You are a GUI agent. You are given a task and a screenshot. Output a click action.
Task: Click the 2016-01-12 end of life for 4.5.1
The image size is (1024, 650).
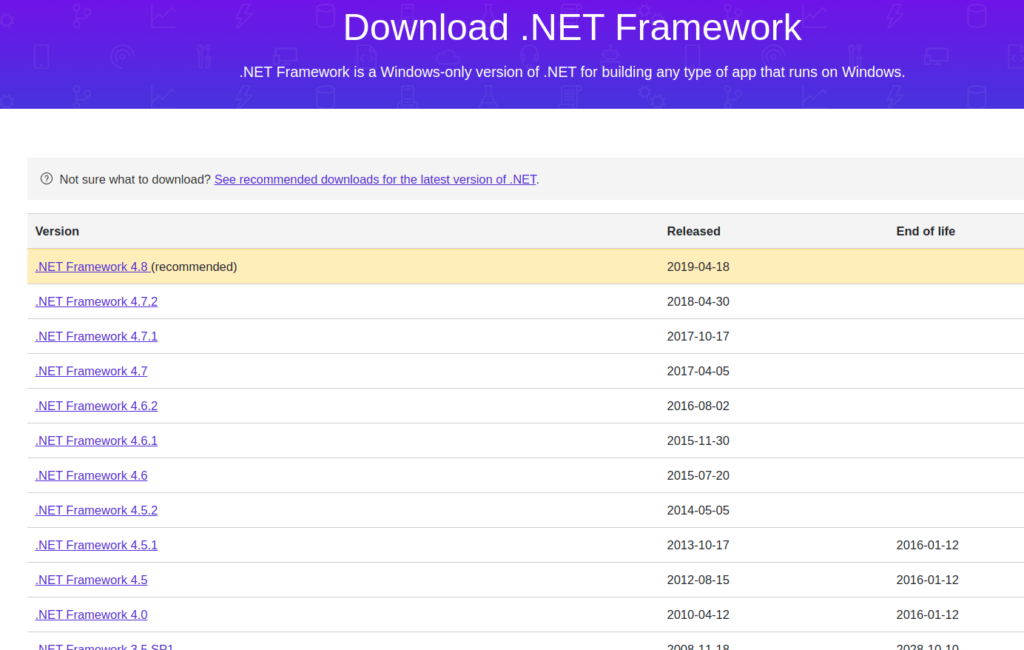(927, 546)
